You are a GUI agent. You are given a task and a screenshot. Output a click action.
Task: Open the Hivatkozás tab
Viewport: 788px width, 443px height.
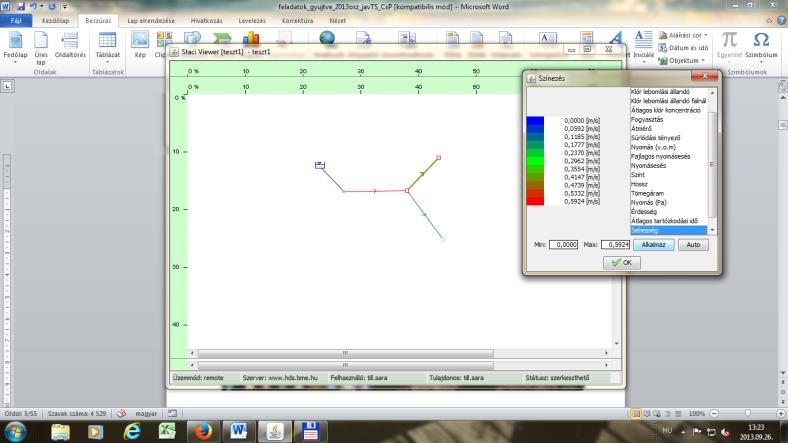point(207,21)
